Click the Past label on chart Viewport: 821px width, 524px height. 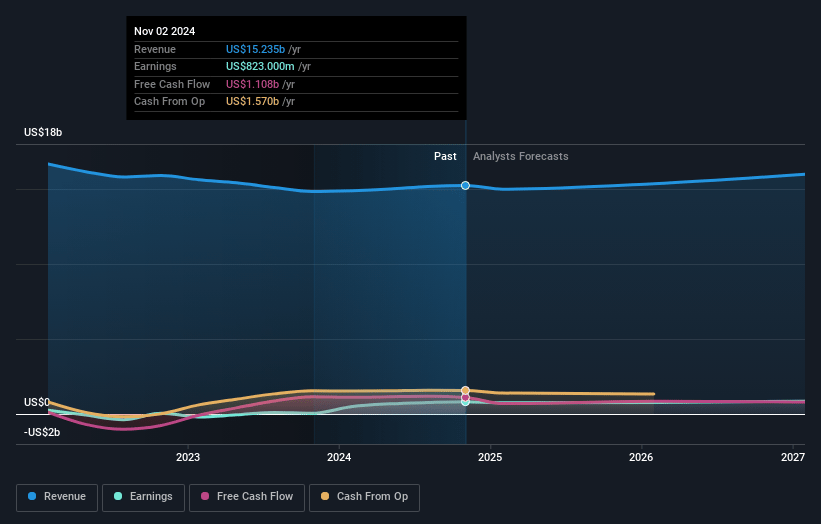(445, 156)
